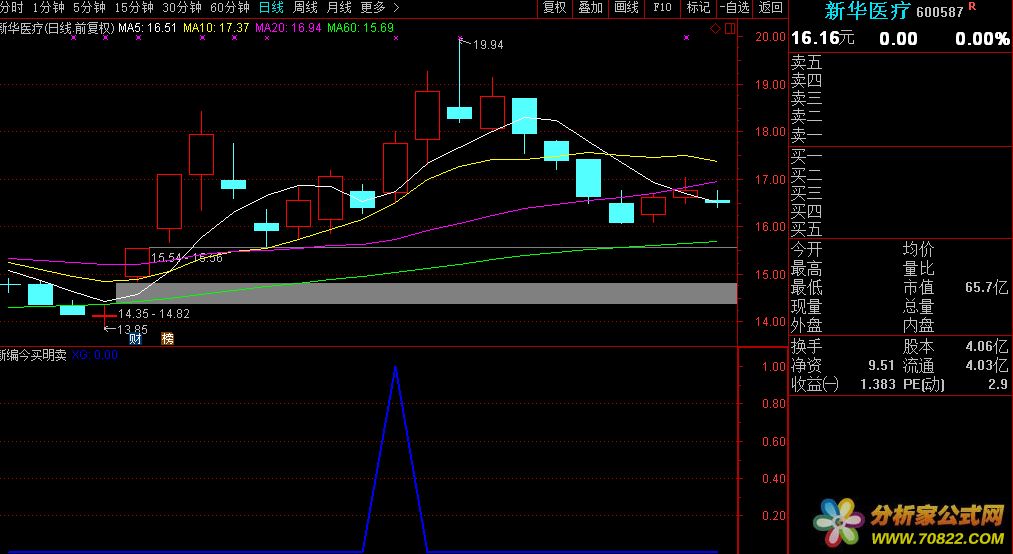Open the 复权 adjustment menu
Viewport: 1013px width, 554px height.
(x=554, y=7)
